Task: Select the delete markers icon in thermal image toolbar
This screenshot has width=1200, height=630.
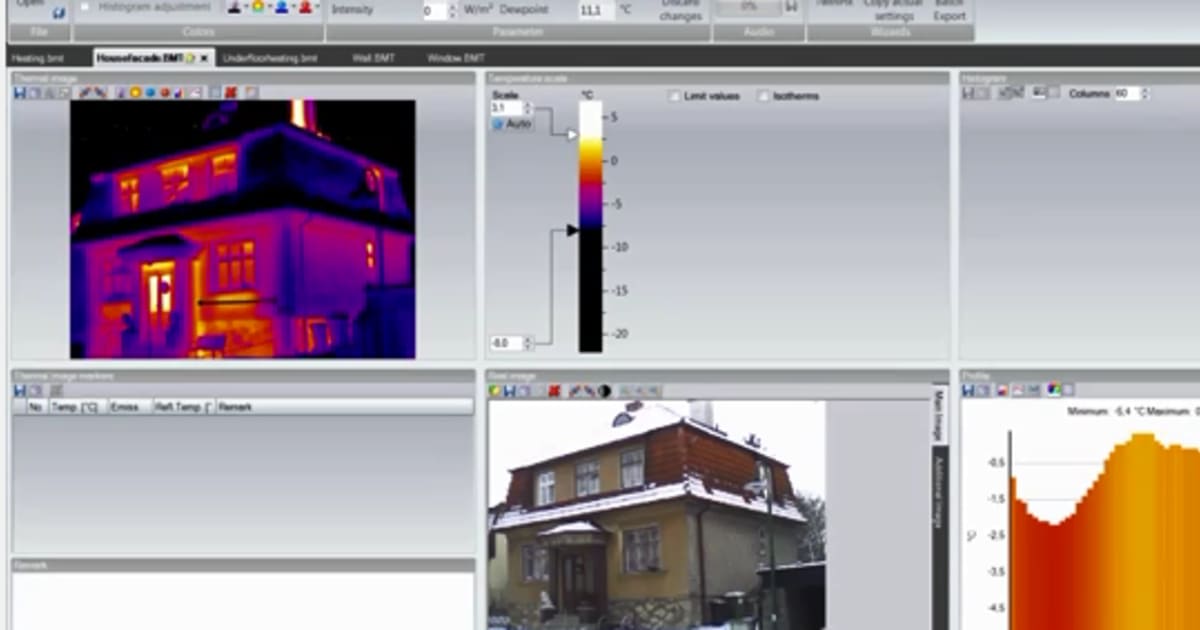Action: 230,92
